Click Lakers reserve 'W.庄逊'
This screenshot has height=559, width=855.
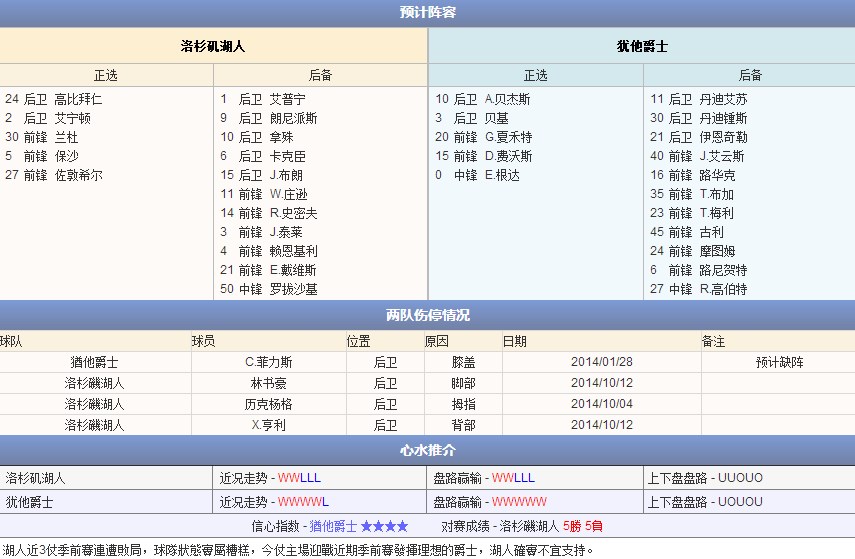coord(288,194)
